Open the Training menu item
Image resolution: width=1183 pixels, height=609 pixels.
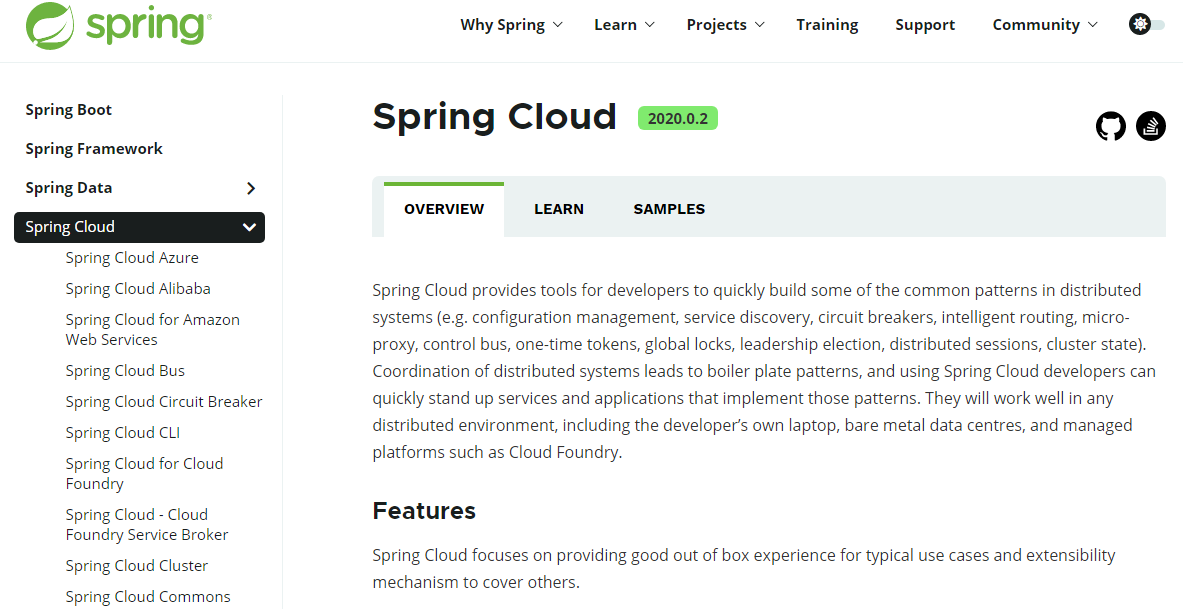point(827,25)
